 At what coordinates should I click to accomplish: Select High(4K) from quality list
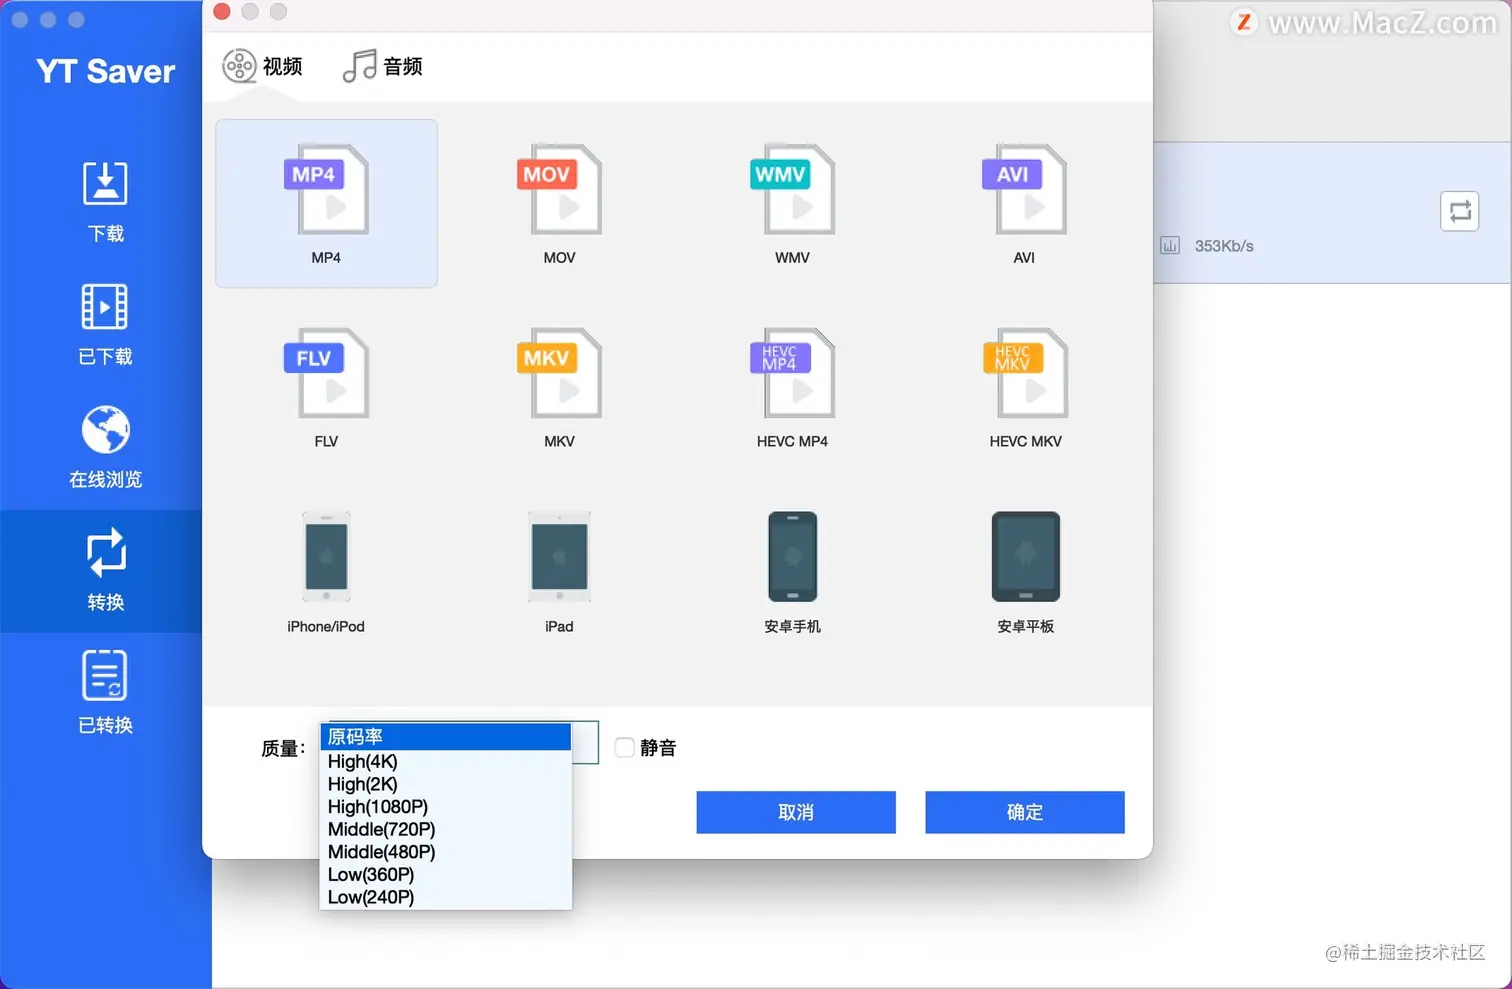(445, 761)
